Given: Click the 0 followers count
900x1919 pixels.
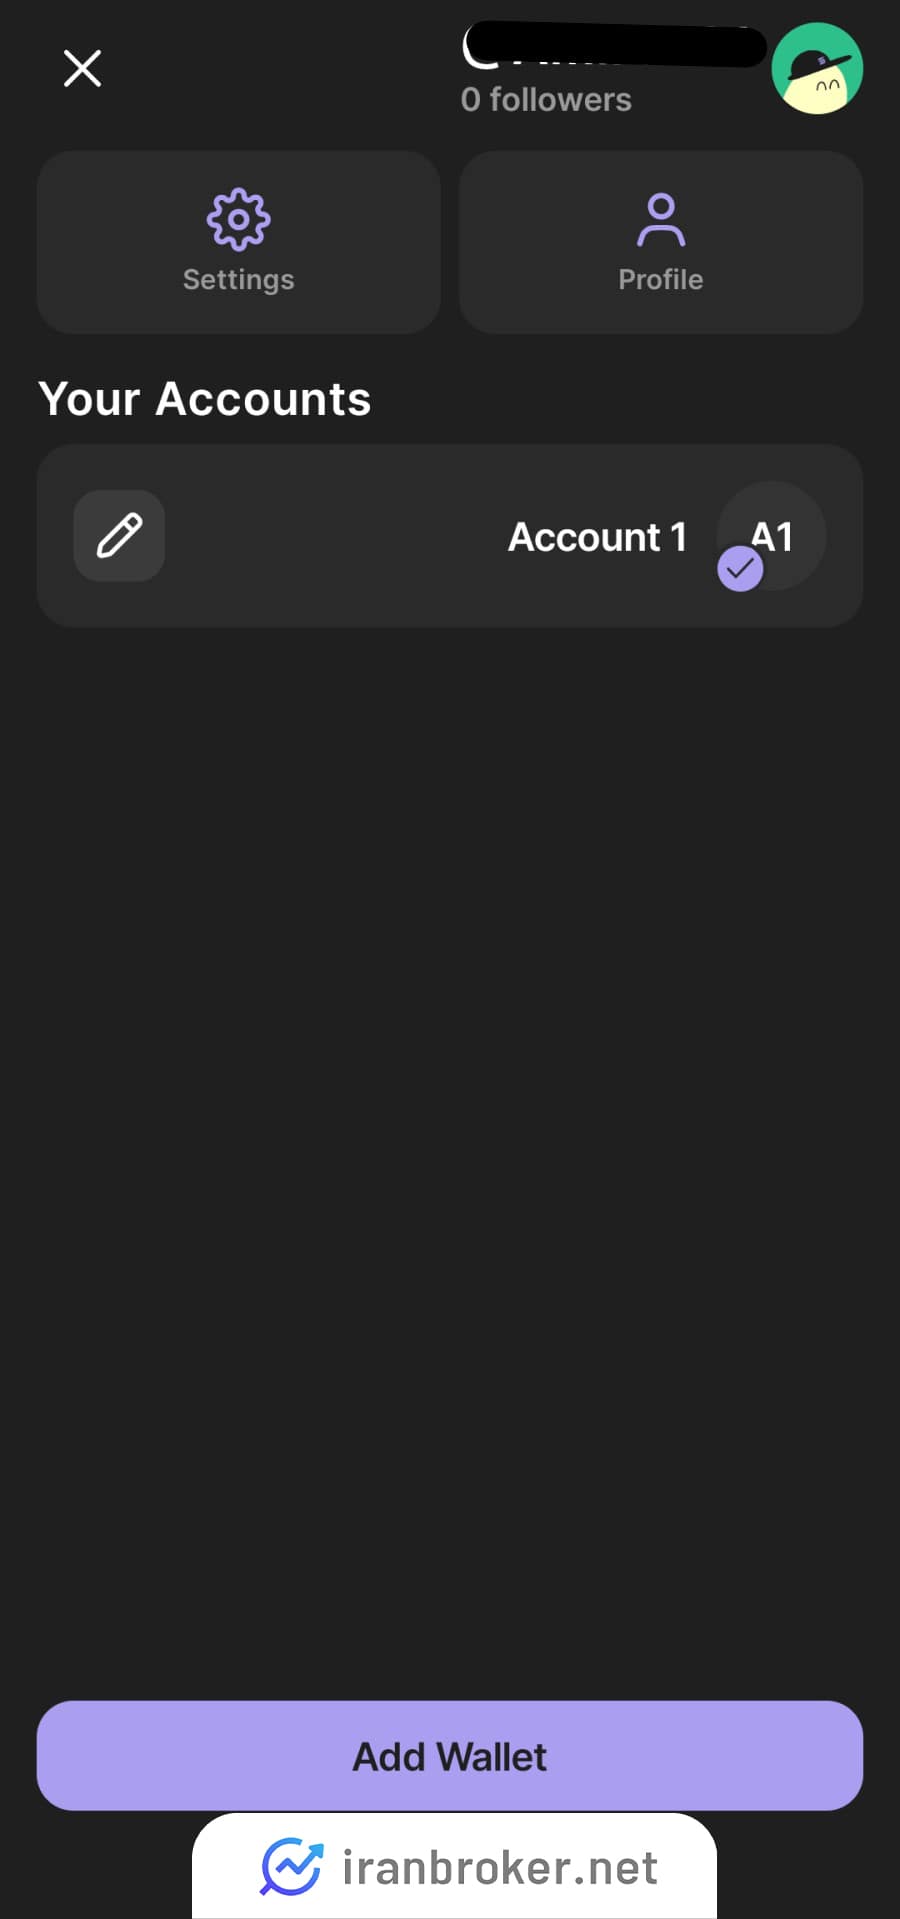Looking at the screenshot, I should coord(546,99).
